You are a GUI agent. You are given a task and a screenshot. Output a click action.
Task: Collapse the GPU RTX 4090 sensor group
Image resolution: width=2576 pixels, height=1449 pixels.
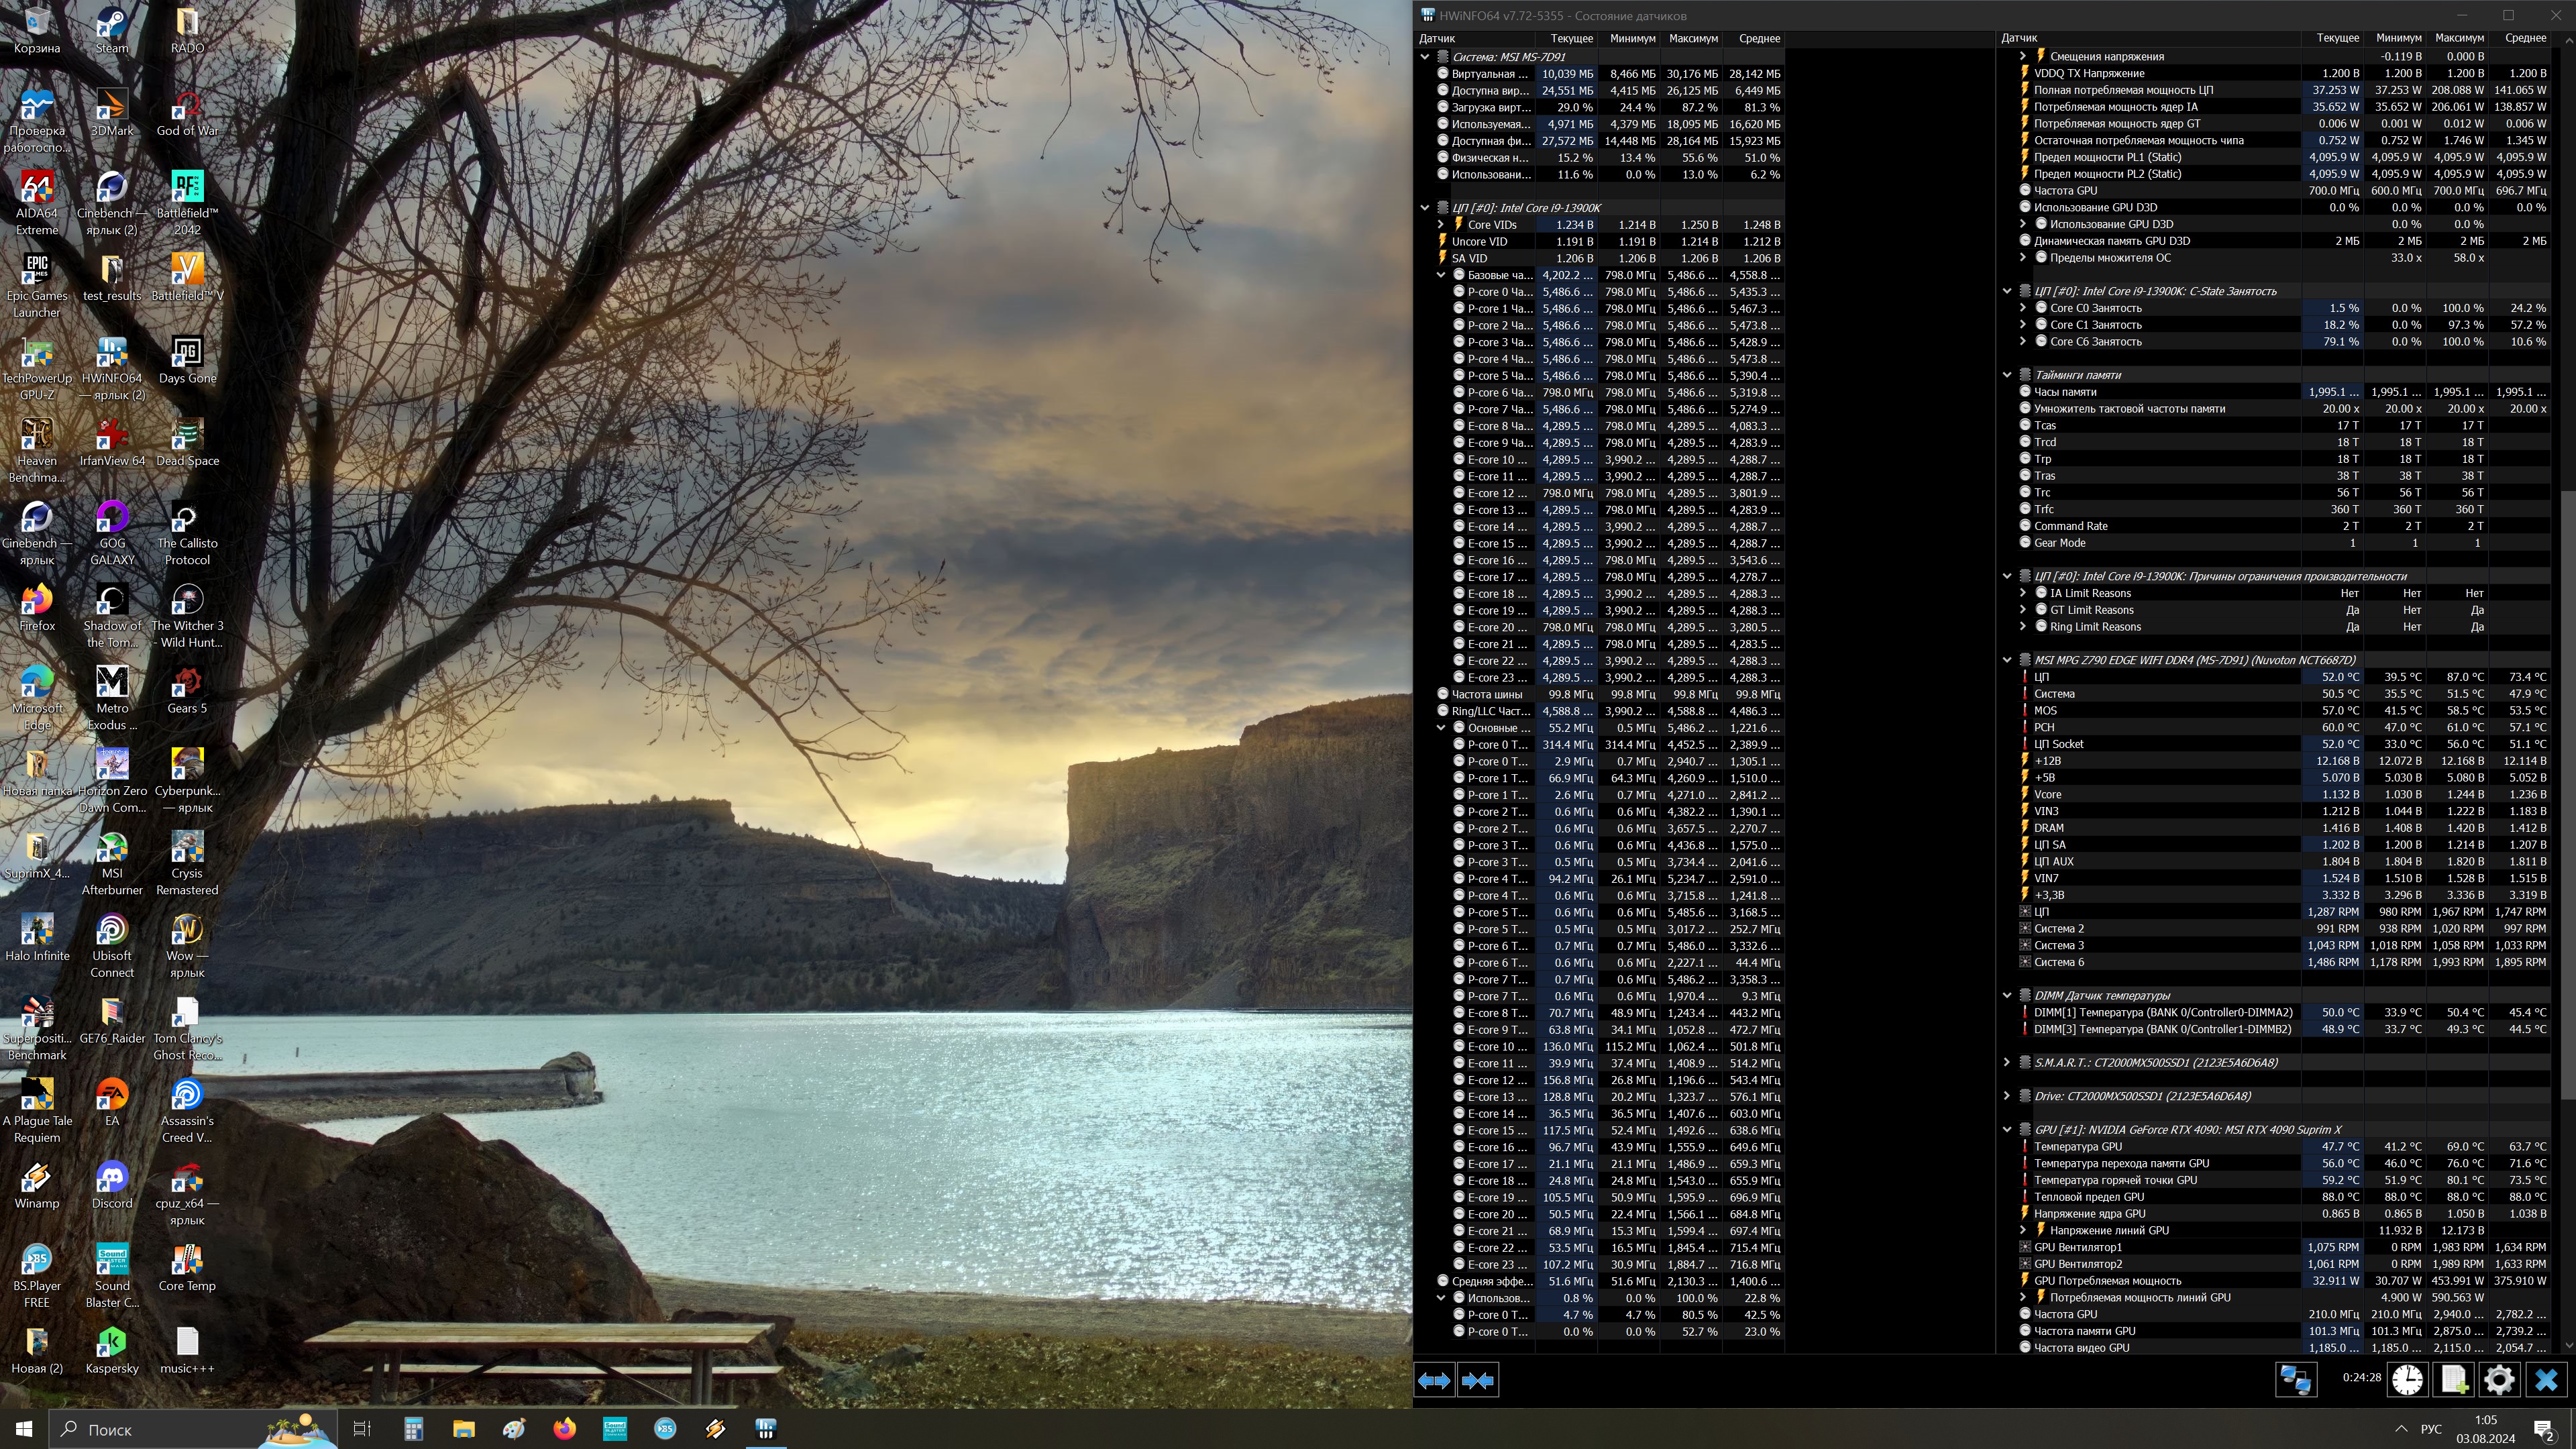click(x=2007, y=1130)
